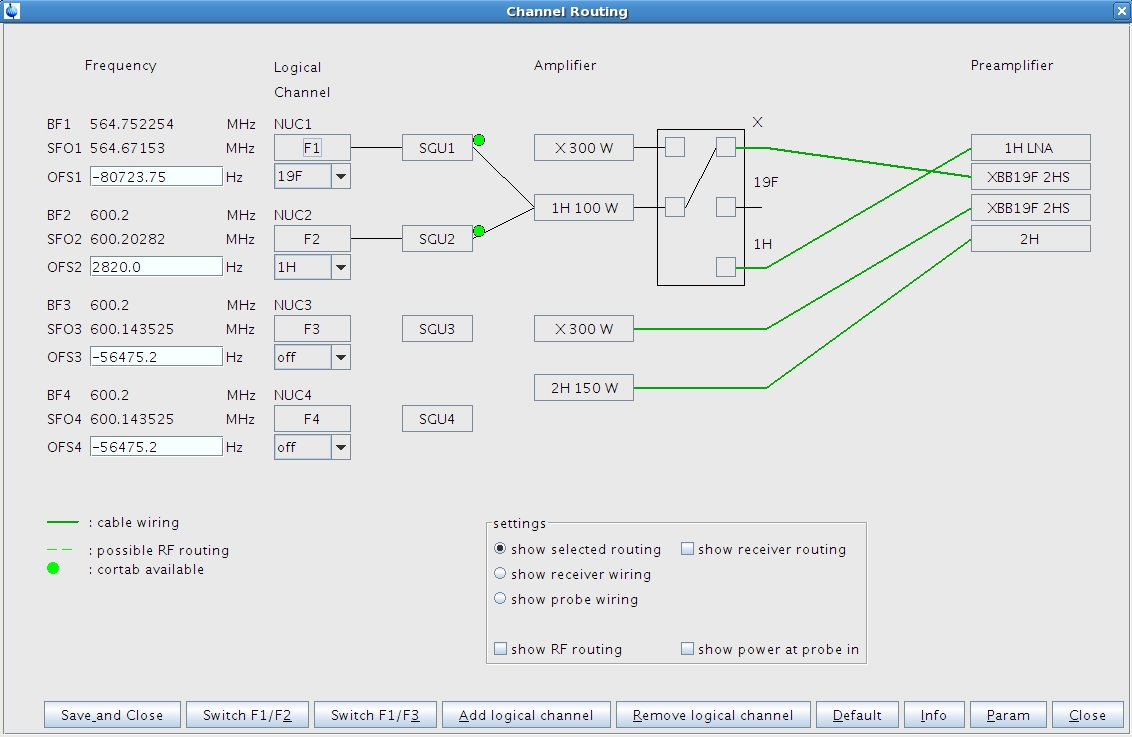Click top-left switch box connected to X 300 W
Screen dimensions: 1132x737
tap(675, 148)
